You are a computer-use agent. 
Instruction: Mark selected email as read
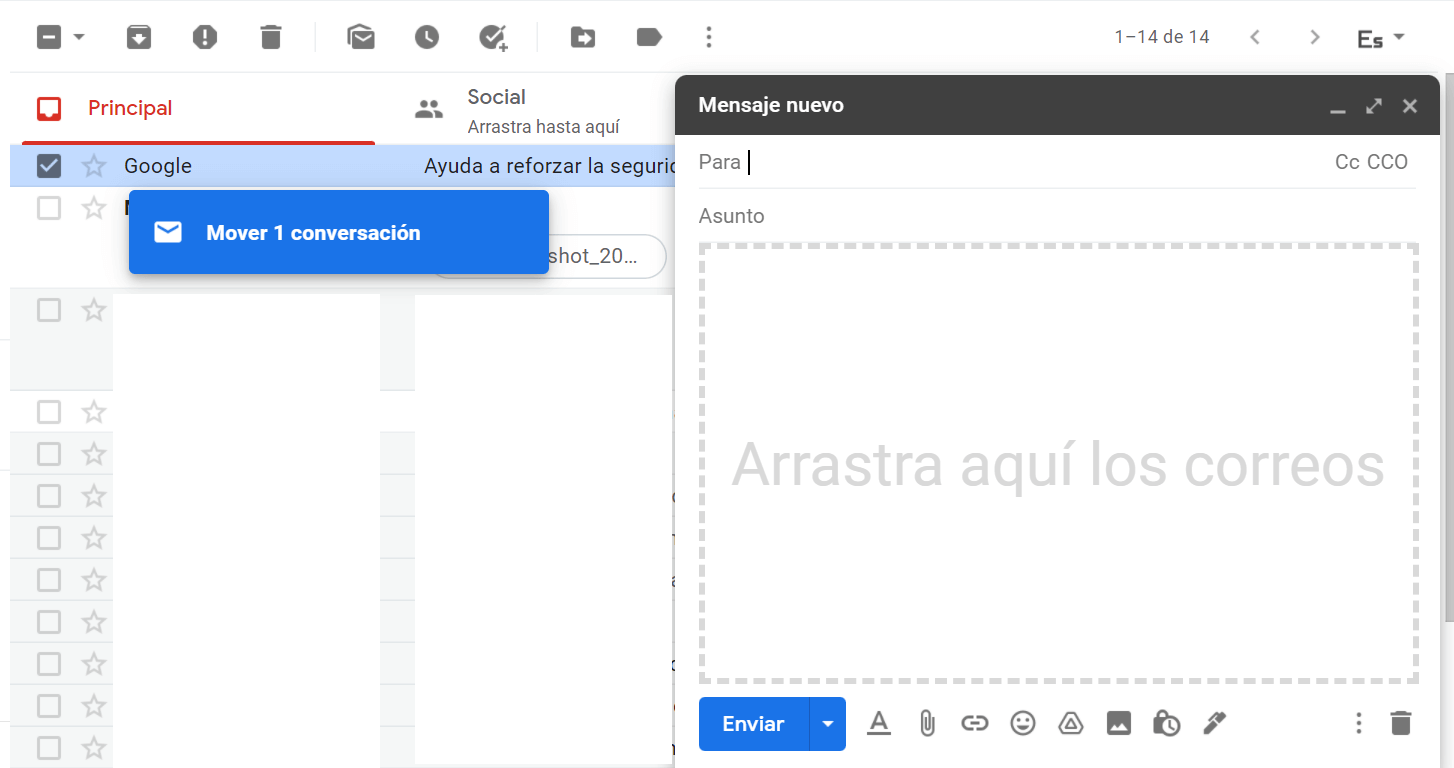tap(361, 38)
